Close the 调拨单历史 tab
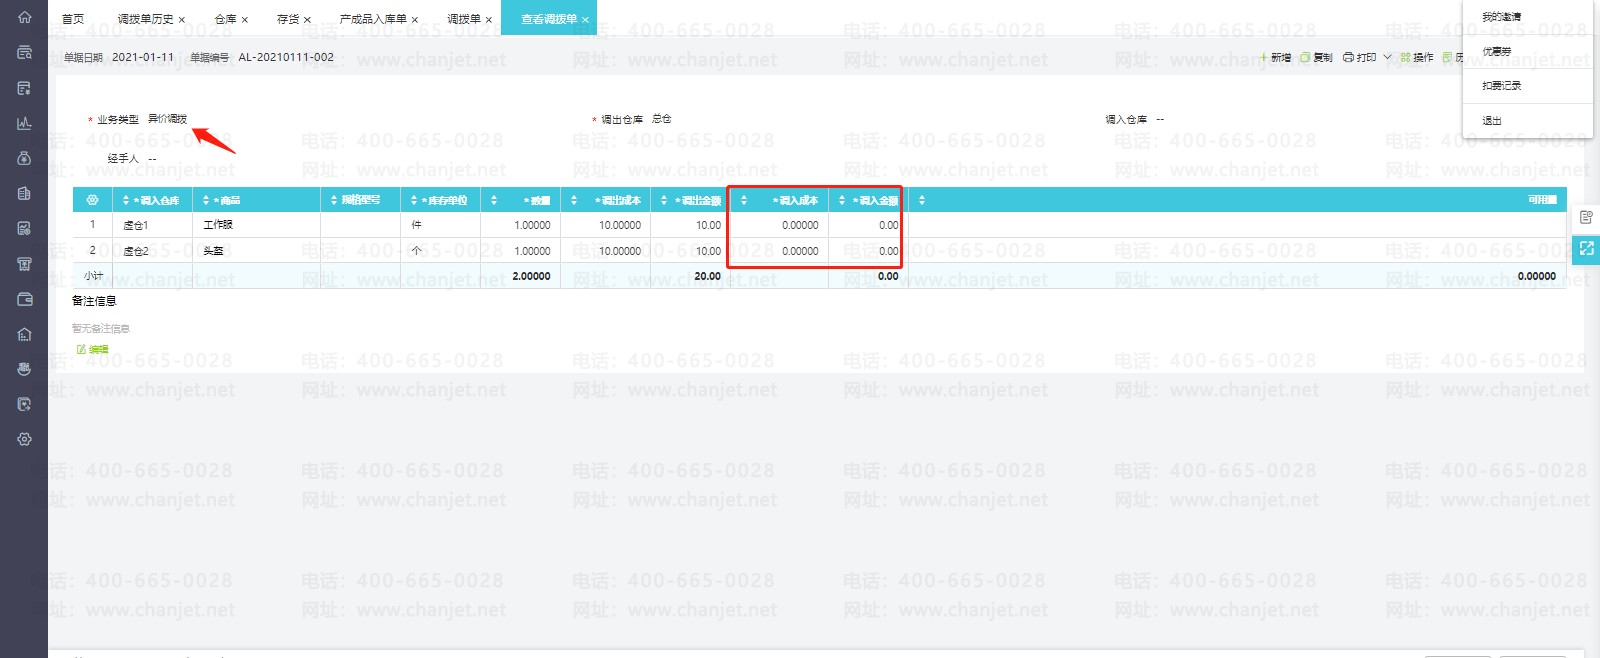The image size is (1600, 658). coord(181,20)
